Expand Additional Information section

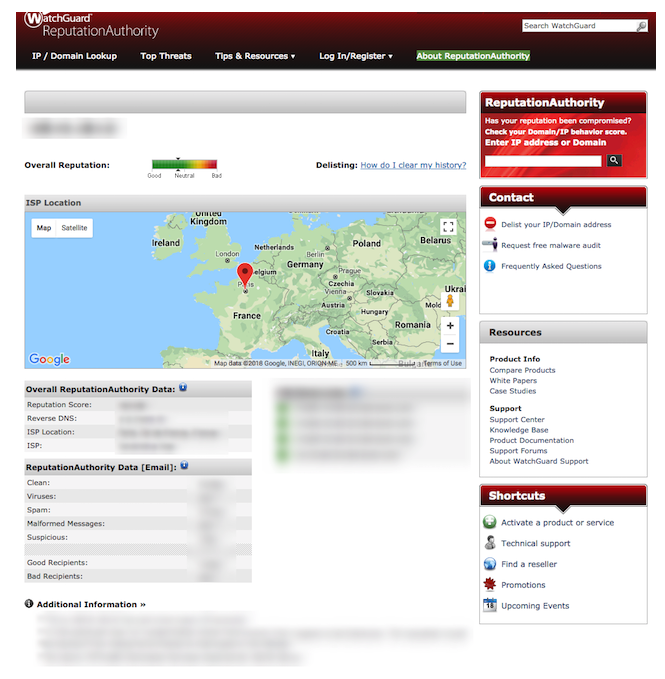(x=91, y=605)
